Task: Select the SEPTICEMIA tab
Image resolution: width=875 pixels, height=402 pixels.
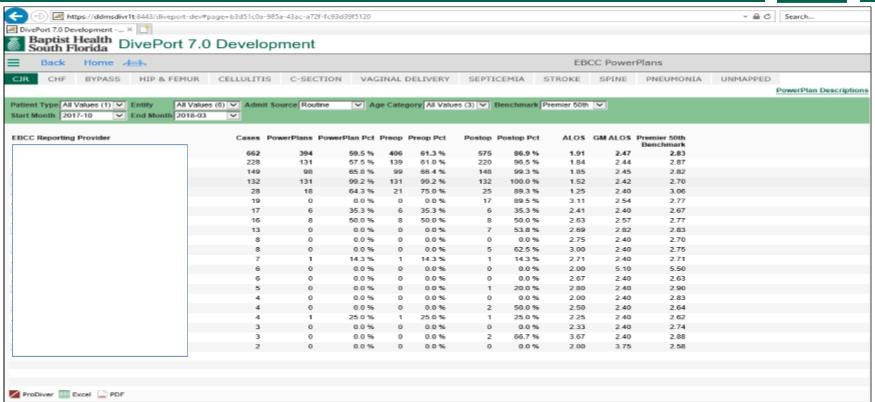Action: (x=496, y=79)
